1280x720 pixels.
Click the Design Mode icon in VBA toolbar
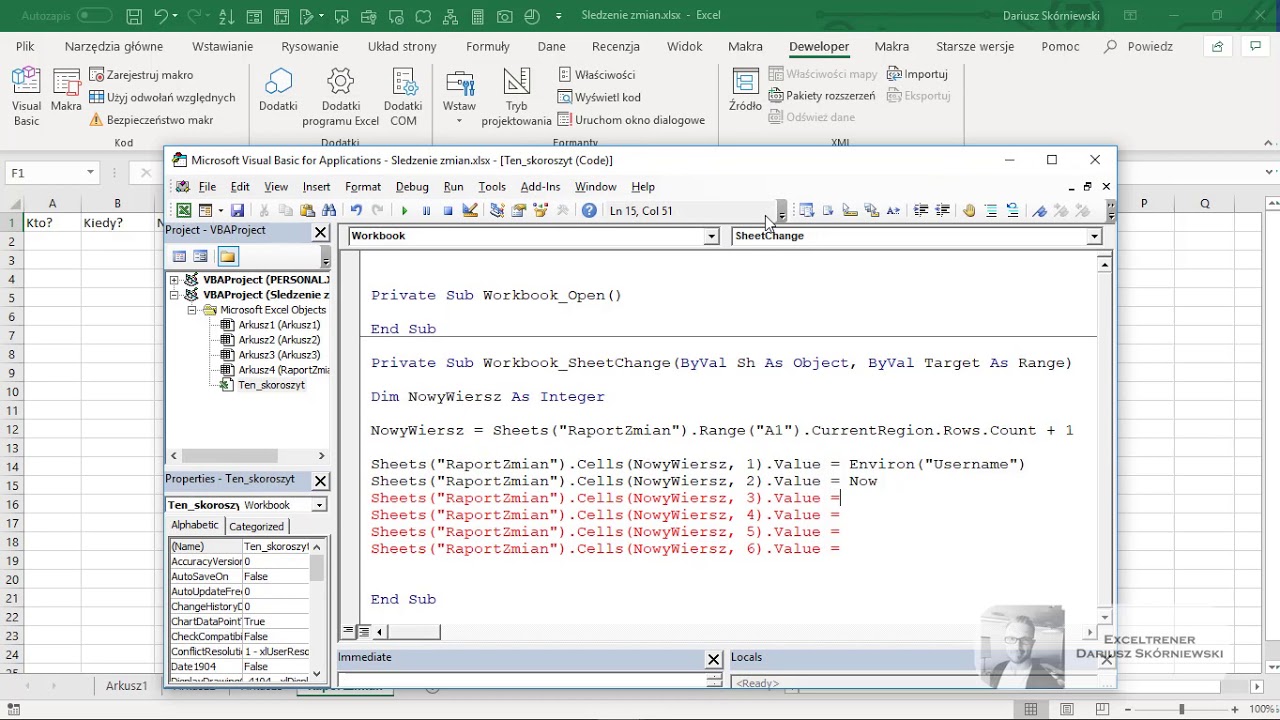click(x=470, y=211)
